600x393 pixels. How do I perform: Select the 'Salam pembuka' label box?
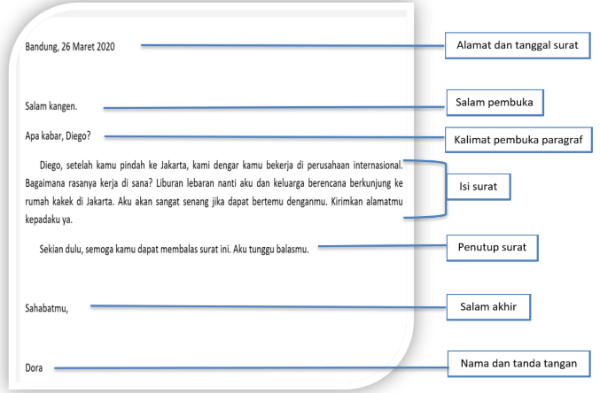(495, 103)
